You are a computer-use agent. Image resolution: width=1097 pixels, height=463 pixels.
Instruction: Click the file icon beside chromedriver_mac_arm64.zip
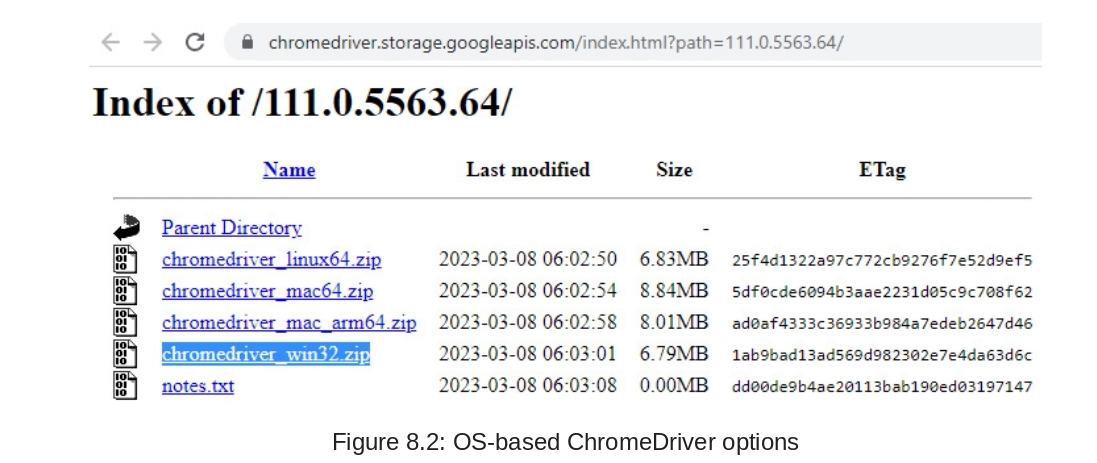pos(125,322)
